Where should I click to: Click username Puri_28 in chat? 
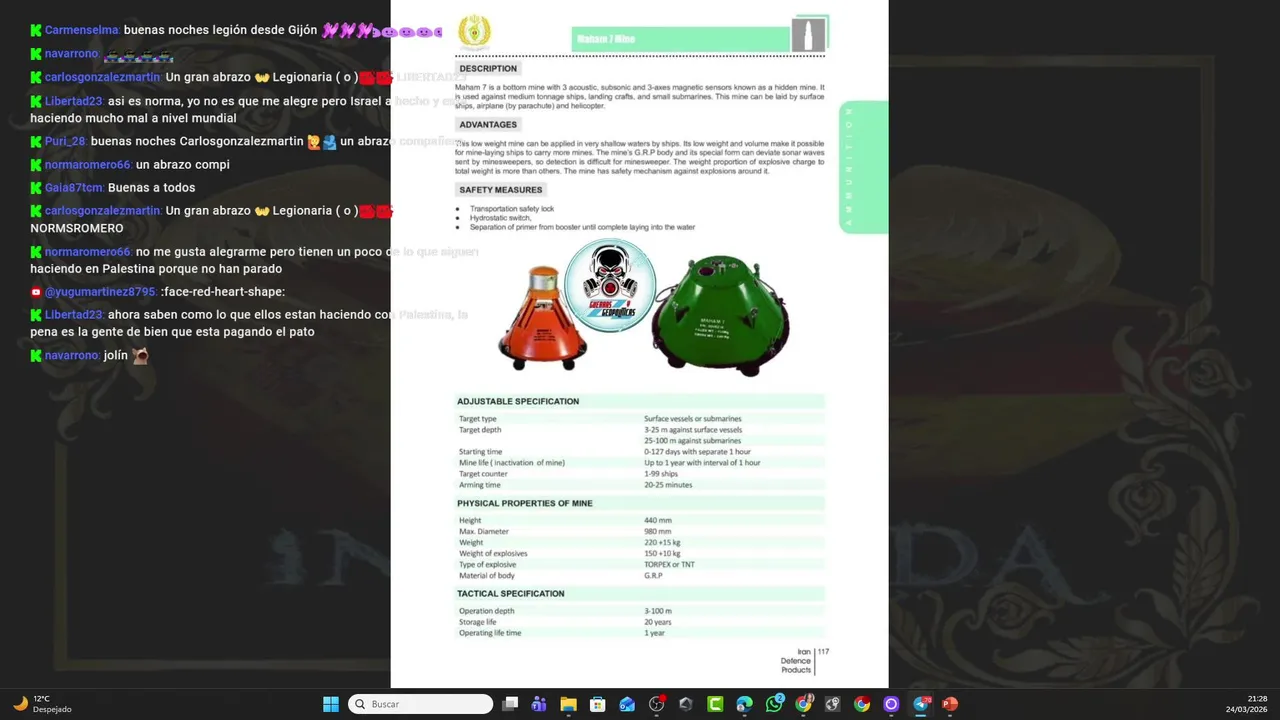tap(65, 142)
